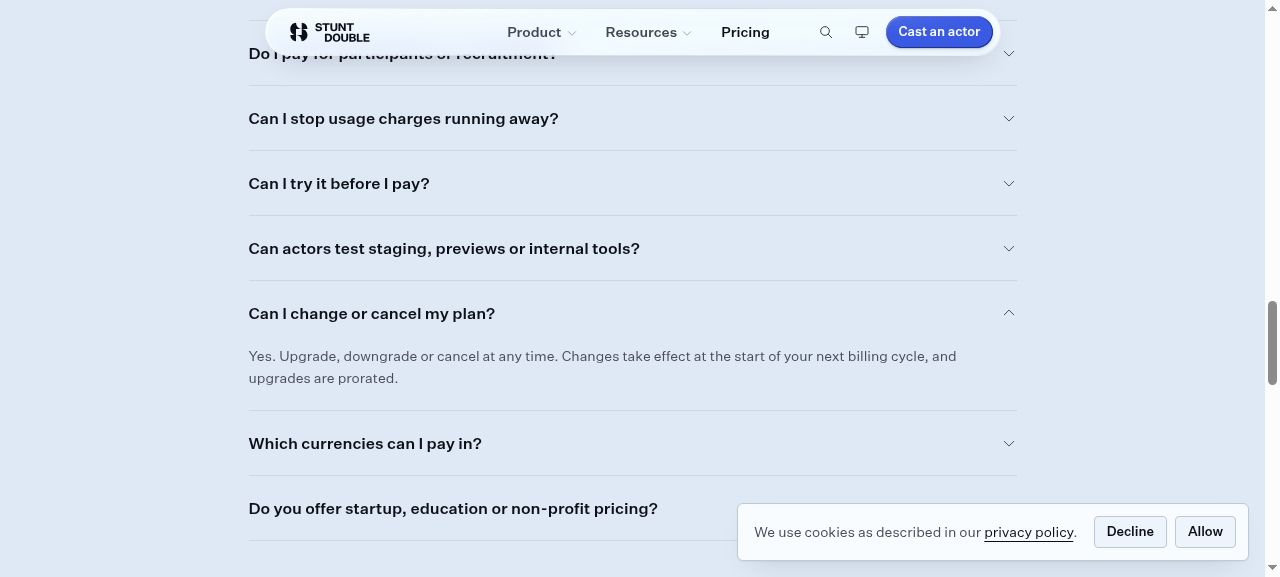Click the scrollbar up arrow
Viewport: 1280px width, 577px height.
point(1272,7)
